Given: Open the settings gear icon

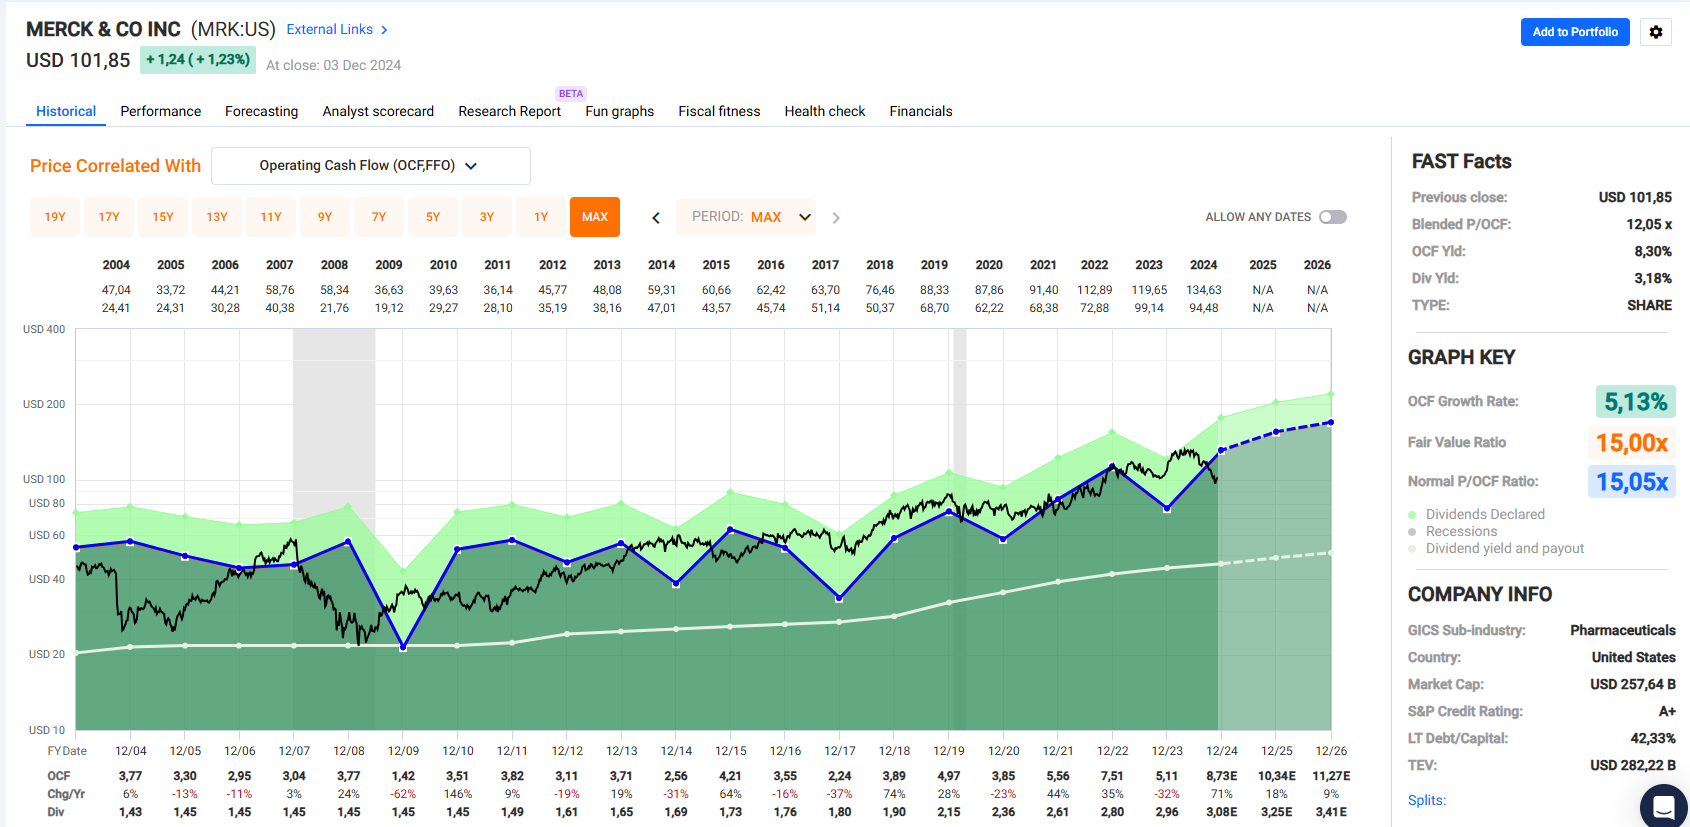Looking at the screenshot, I should [x=1656, y=32].
